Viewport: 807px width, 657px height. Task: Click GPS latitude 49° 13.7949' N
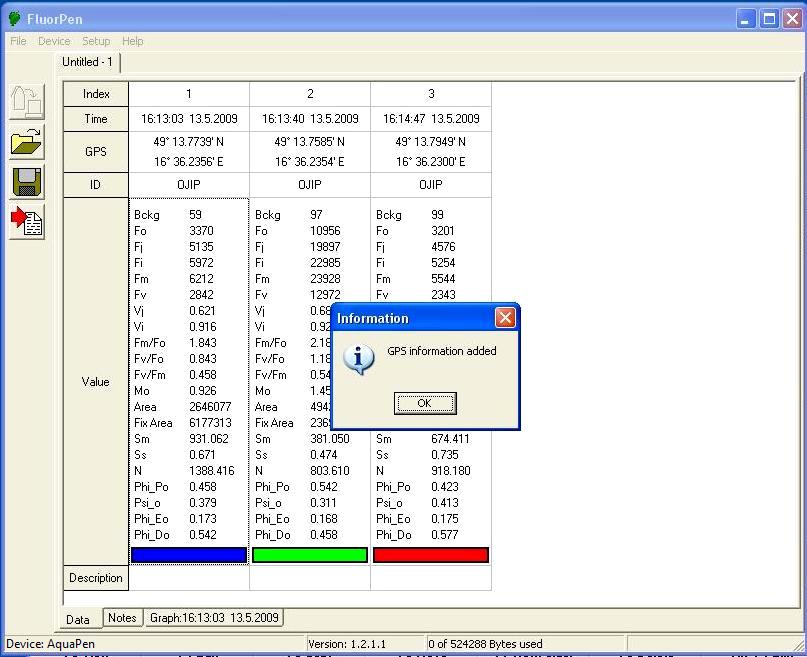click(x=431, y=142)
